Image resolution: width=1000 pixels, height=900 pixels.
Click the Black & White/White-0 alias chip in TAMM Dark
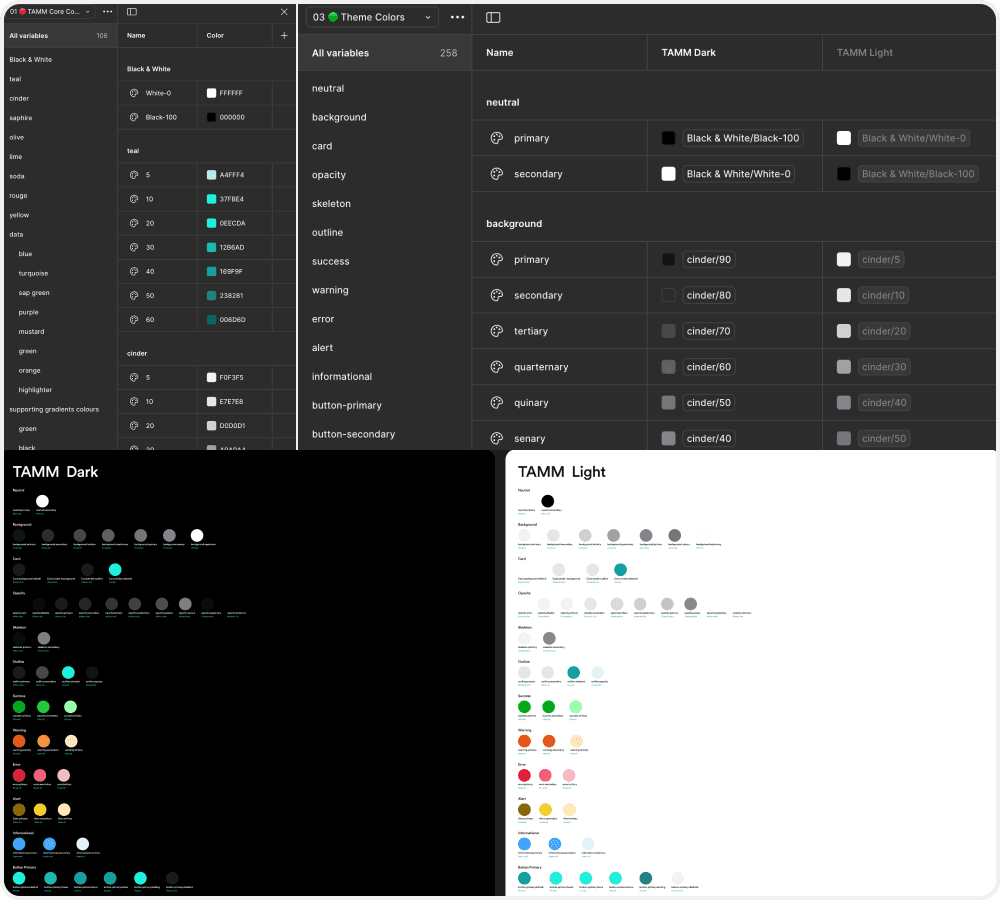[738, 173]
